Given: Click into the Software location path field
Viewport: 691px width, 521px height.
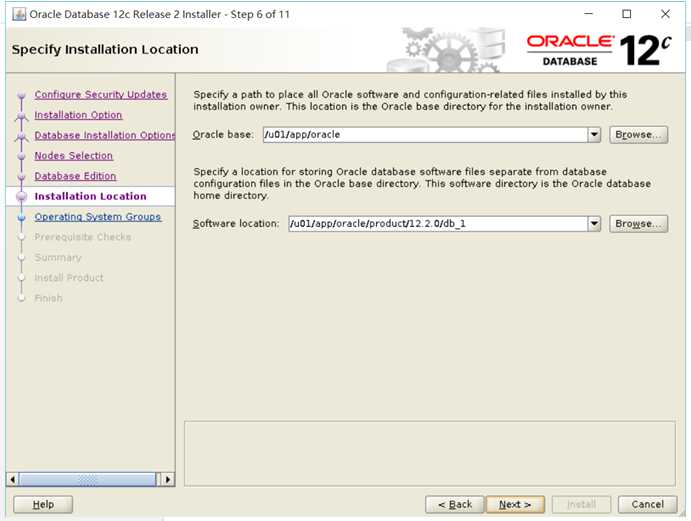Looking at the screenshot, I should (438, 223).
